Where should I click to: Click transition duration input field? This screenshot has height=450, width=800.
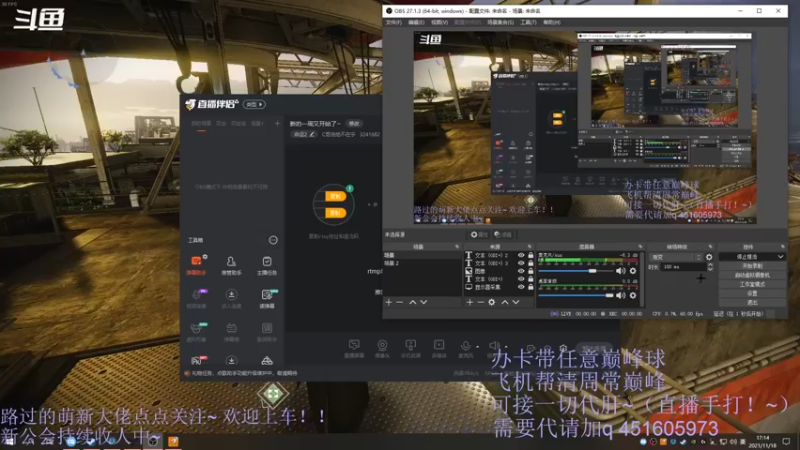pyautogui.click(x=684, y=267)
